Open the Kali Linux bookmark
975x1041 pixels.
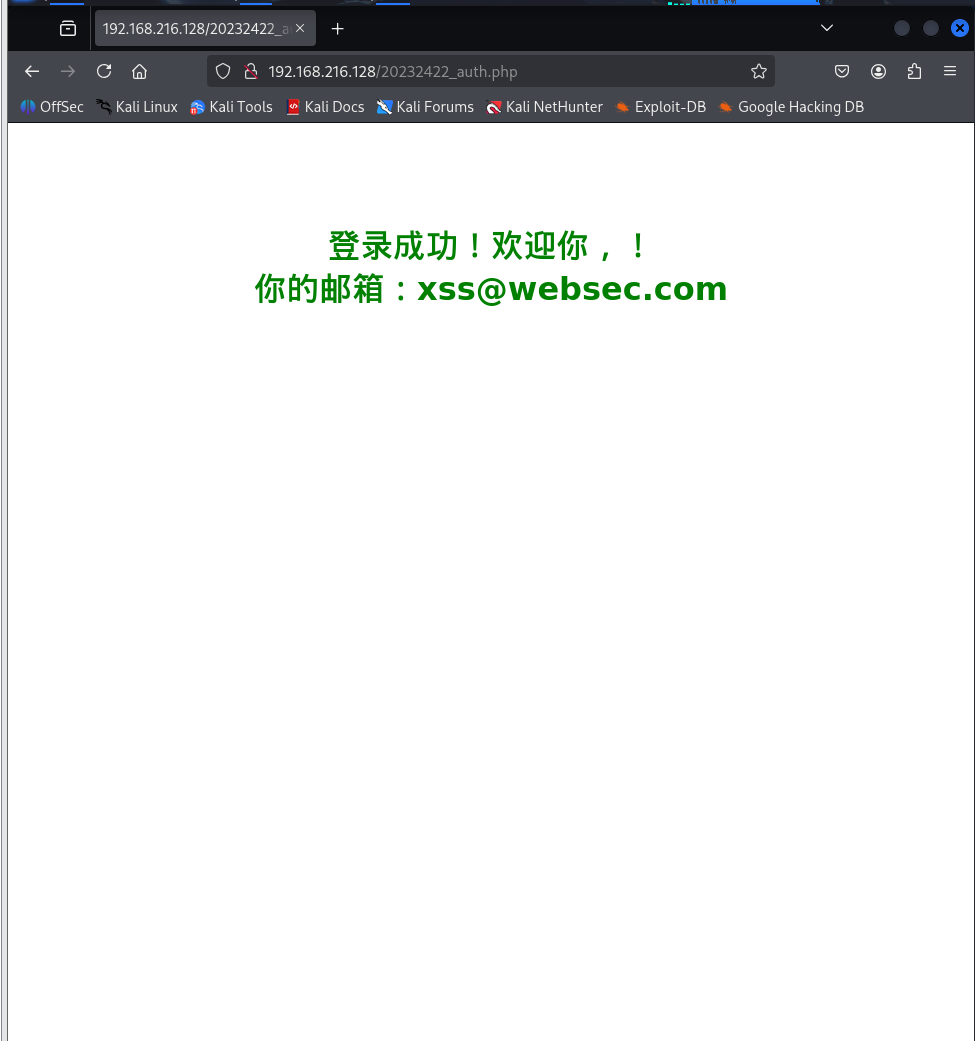(137, 107)
